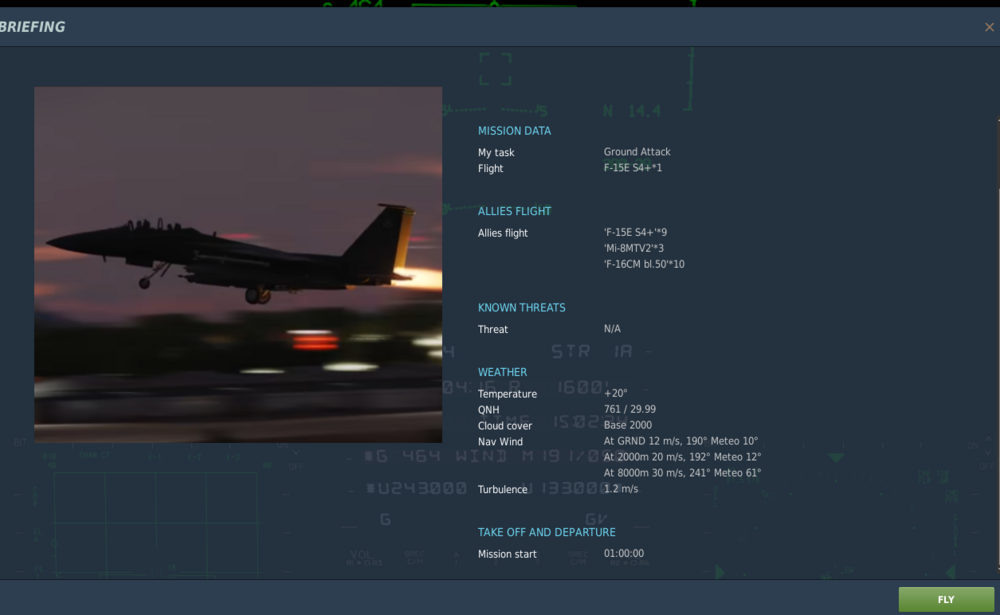Click the green FLY button
This screenshot has height=615, width=1000.
coord(946,599)
